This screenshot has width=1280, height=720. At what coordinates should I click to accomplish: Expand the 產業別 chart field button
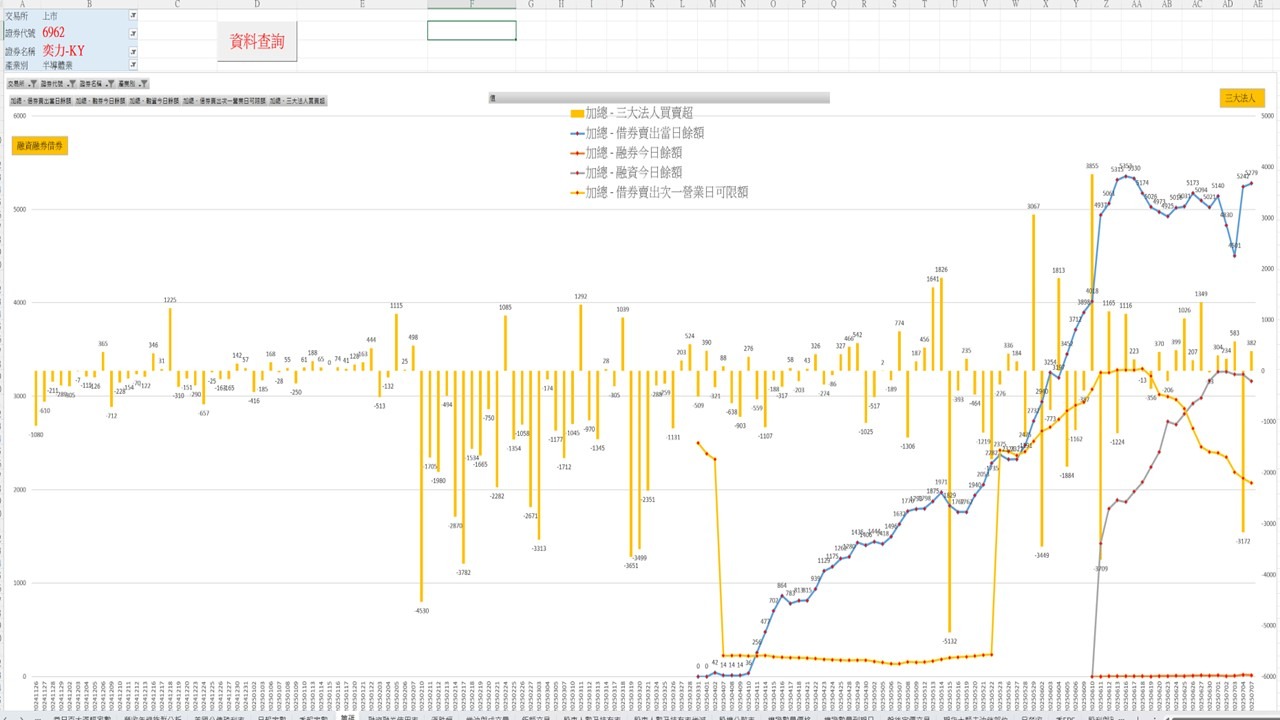coord(133,84)
